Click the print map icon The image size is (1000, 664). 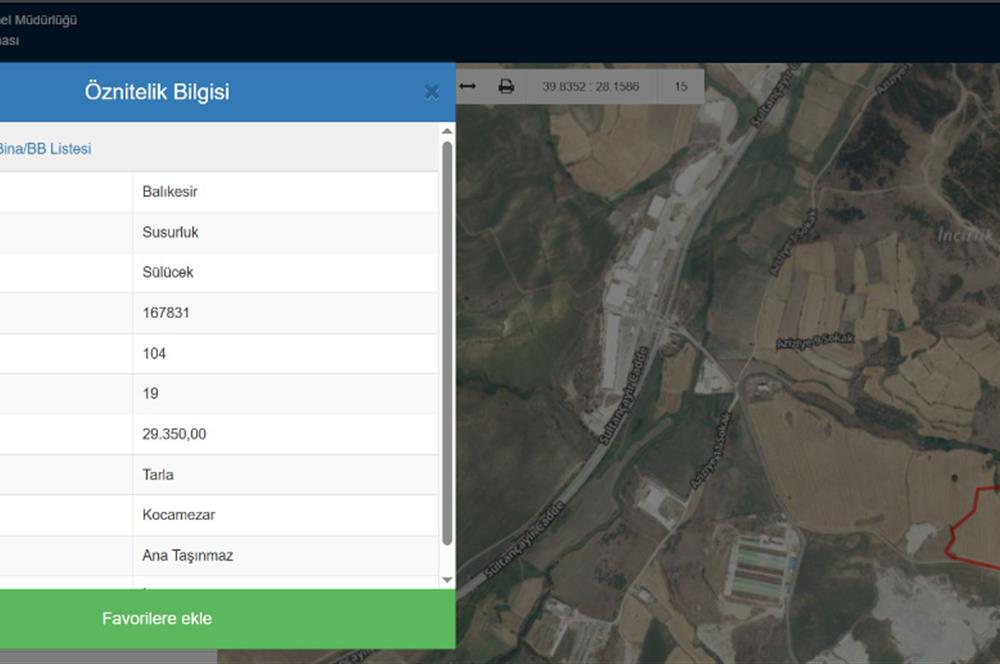506,87
